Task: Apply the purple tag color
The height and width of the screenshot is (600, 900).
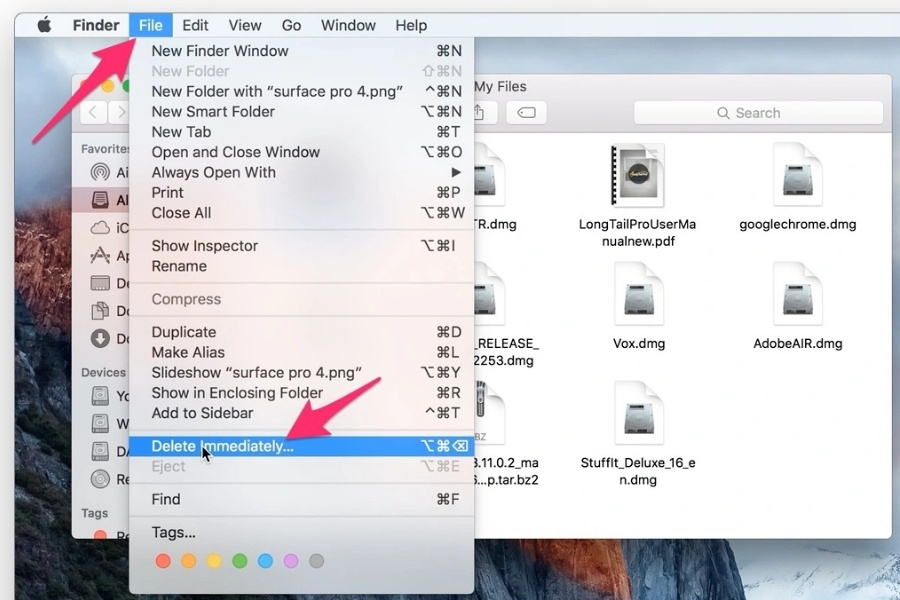Action: [291, 561]
